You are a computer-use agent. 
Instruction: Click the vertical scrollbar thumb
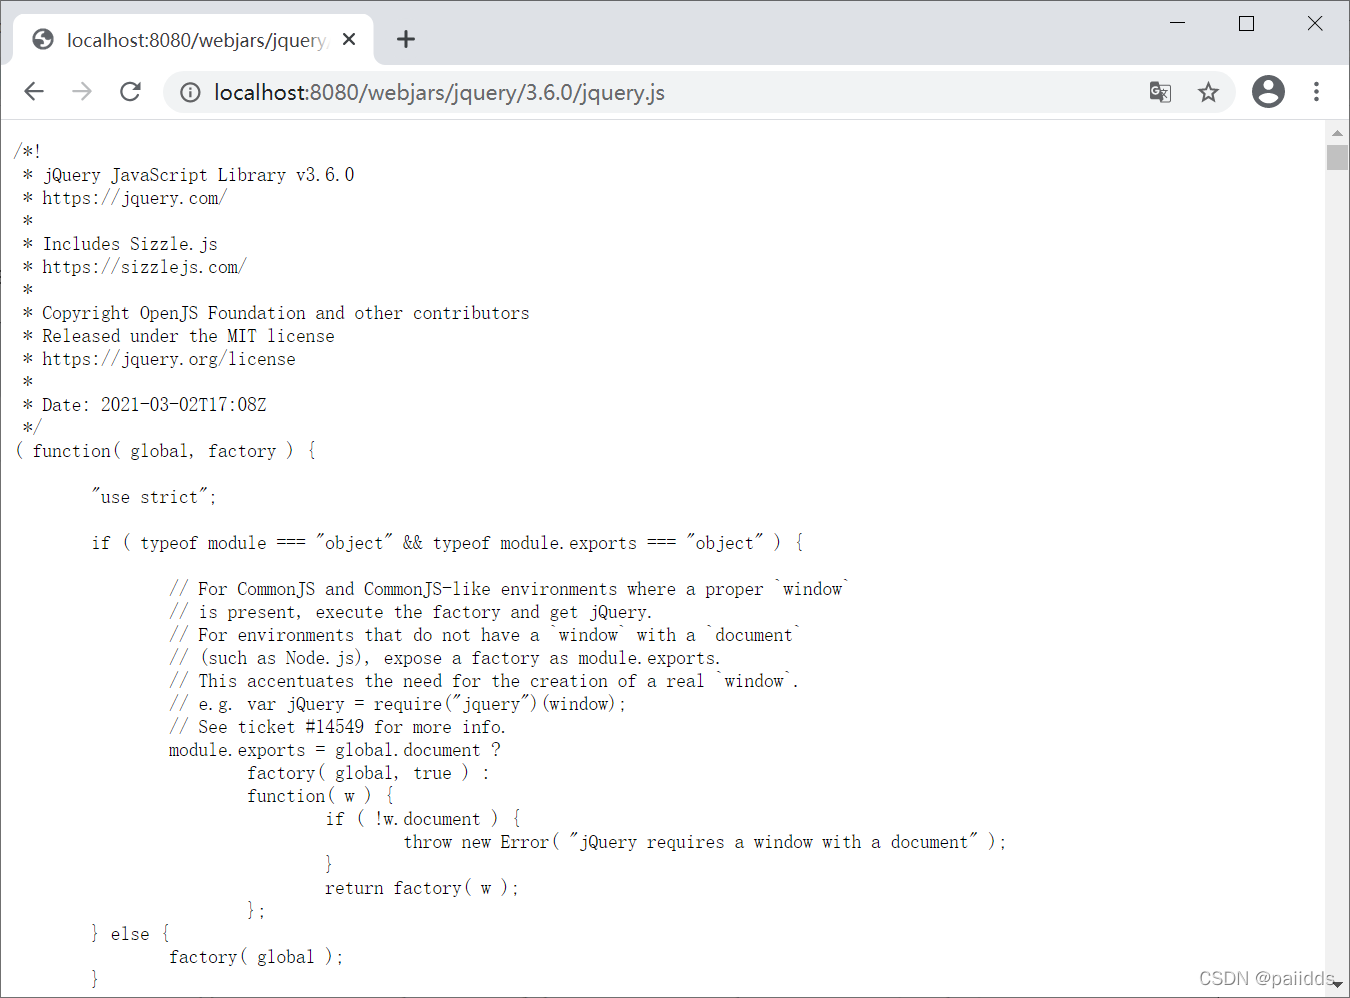pyautogui.click(x=1337, y=157)
